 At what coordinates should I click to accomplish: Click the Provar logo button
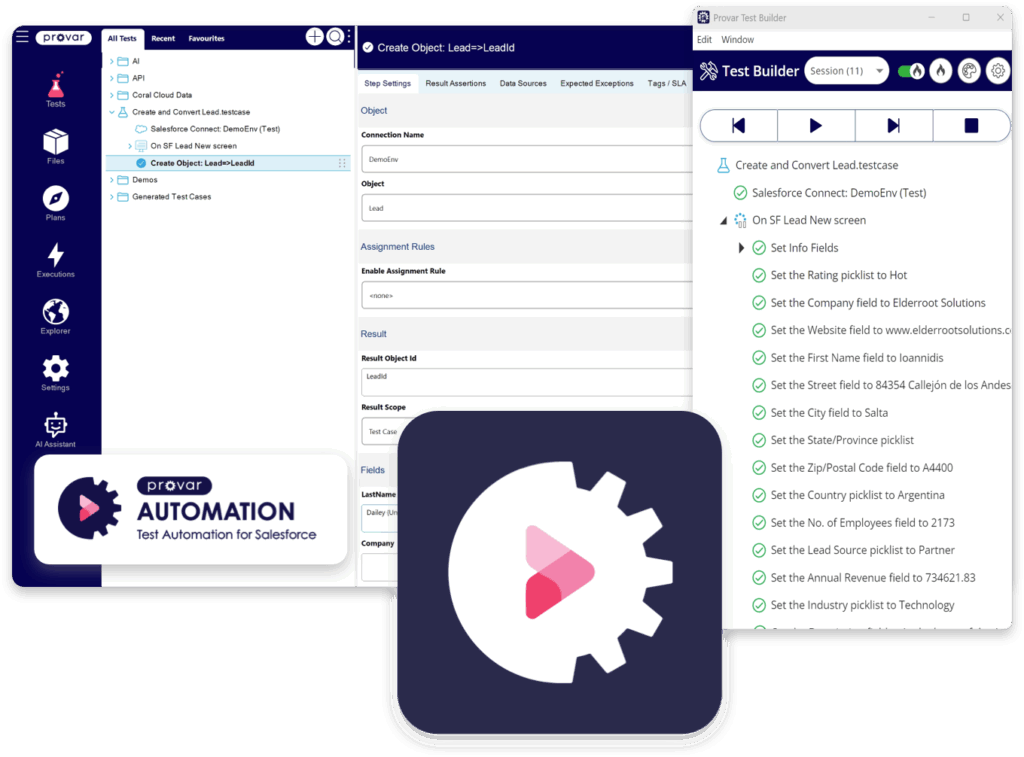point(63,37)
